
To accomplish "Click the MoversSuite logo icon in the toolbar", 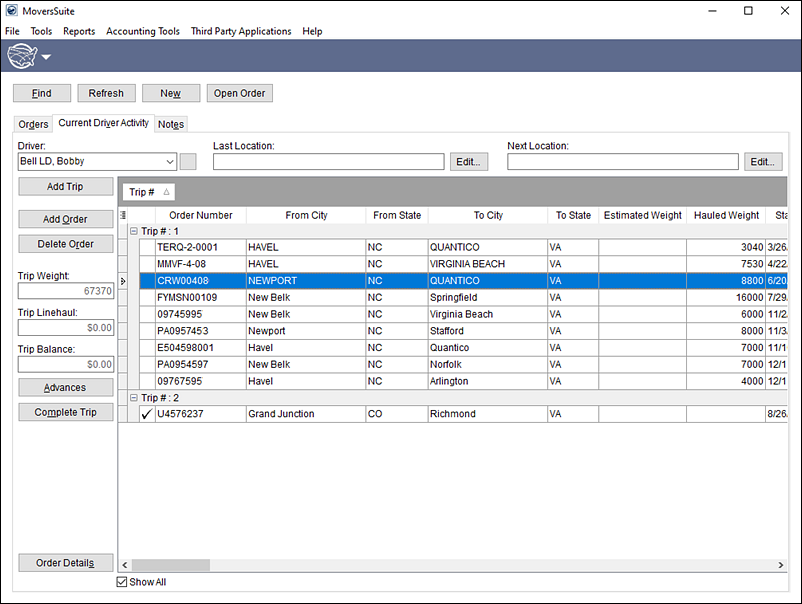I will point(22,55).
